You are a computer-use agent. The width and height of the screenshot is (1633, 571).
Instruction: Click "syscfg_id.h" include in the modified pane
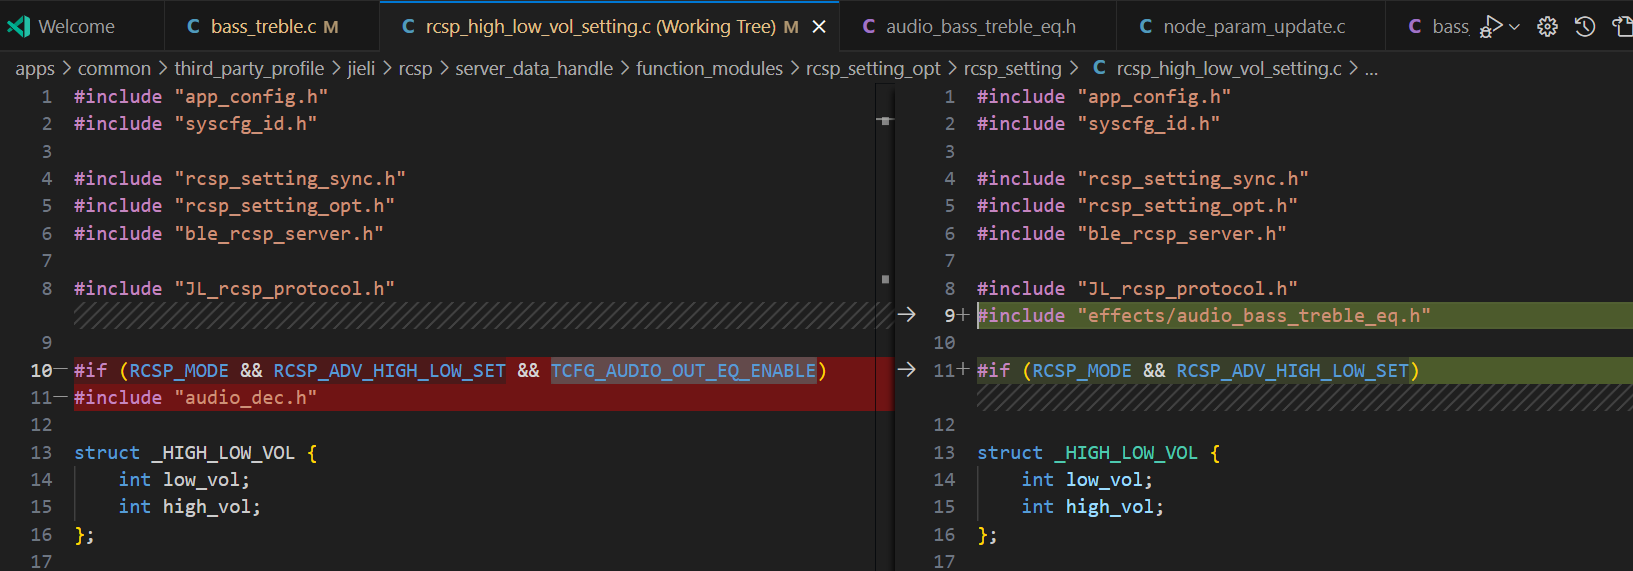1148,124
